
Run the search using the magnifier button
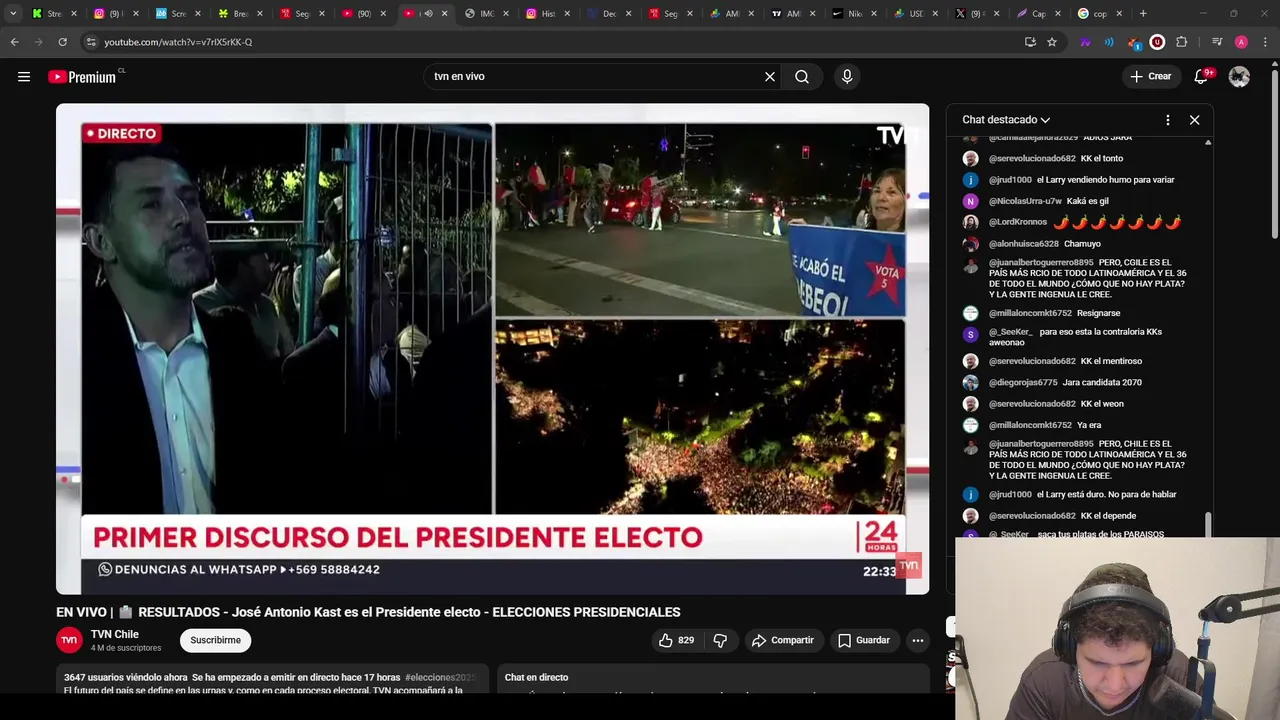click(x=802, y=77)
